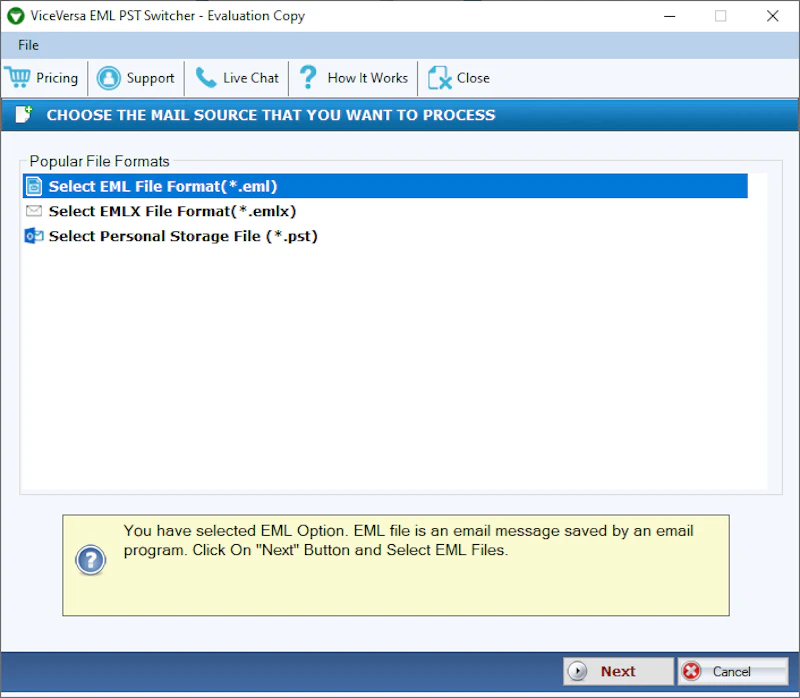
Task: Choose Close toolbar text label
Action: [x=473, y=78]
